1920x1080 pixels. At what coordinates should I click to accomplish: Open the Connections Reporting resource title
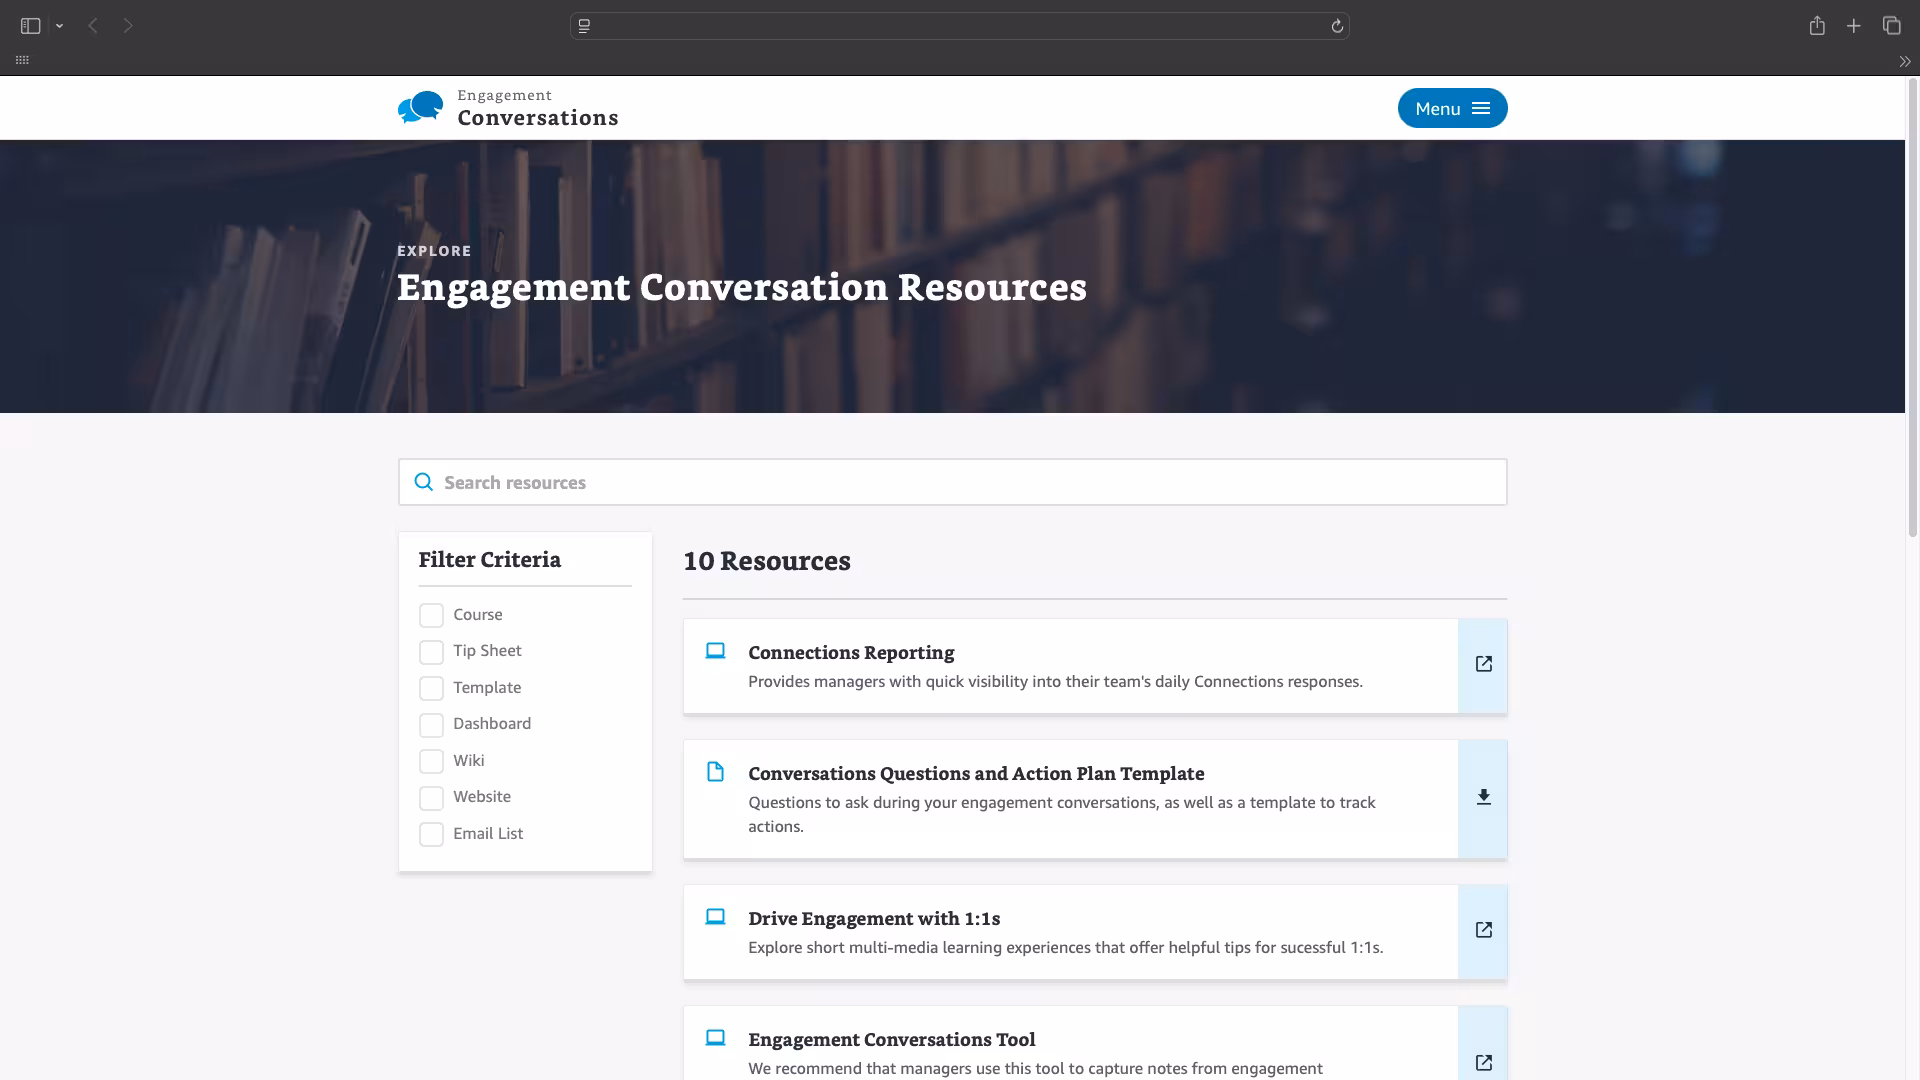(851, 653)
